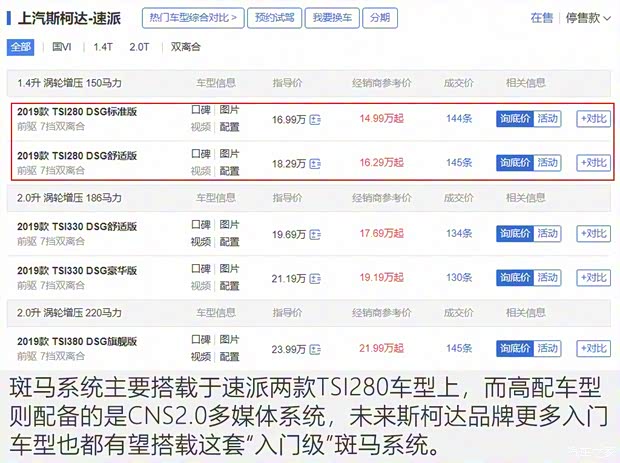The image size is (620, 463).
Task: Expand the 停售款 dropdown
Action: pos(588,18)
